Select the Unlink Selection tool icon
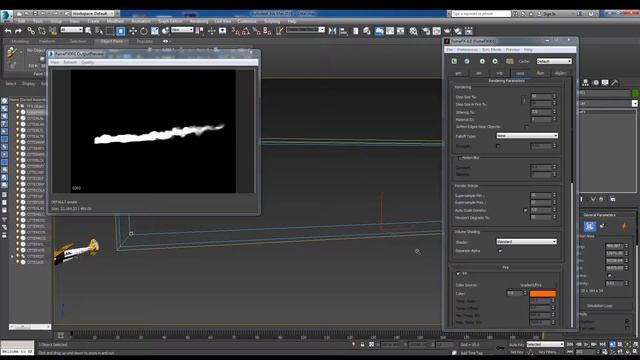 click(x=42, y=31)
